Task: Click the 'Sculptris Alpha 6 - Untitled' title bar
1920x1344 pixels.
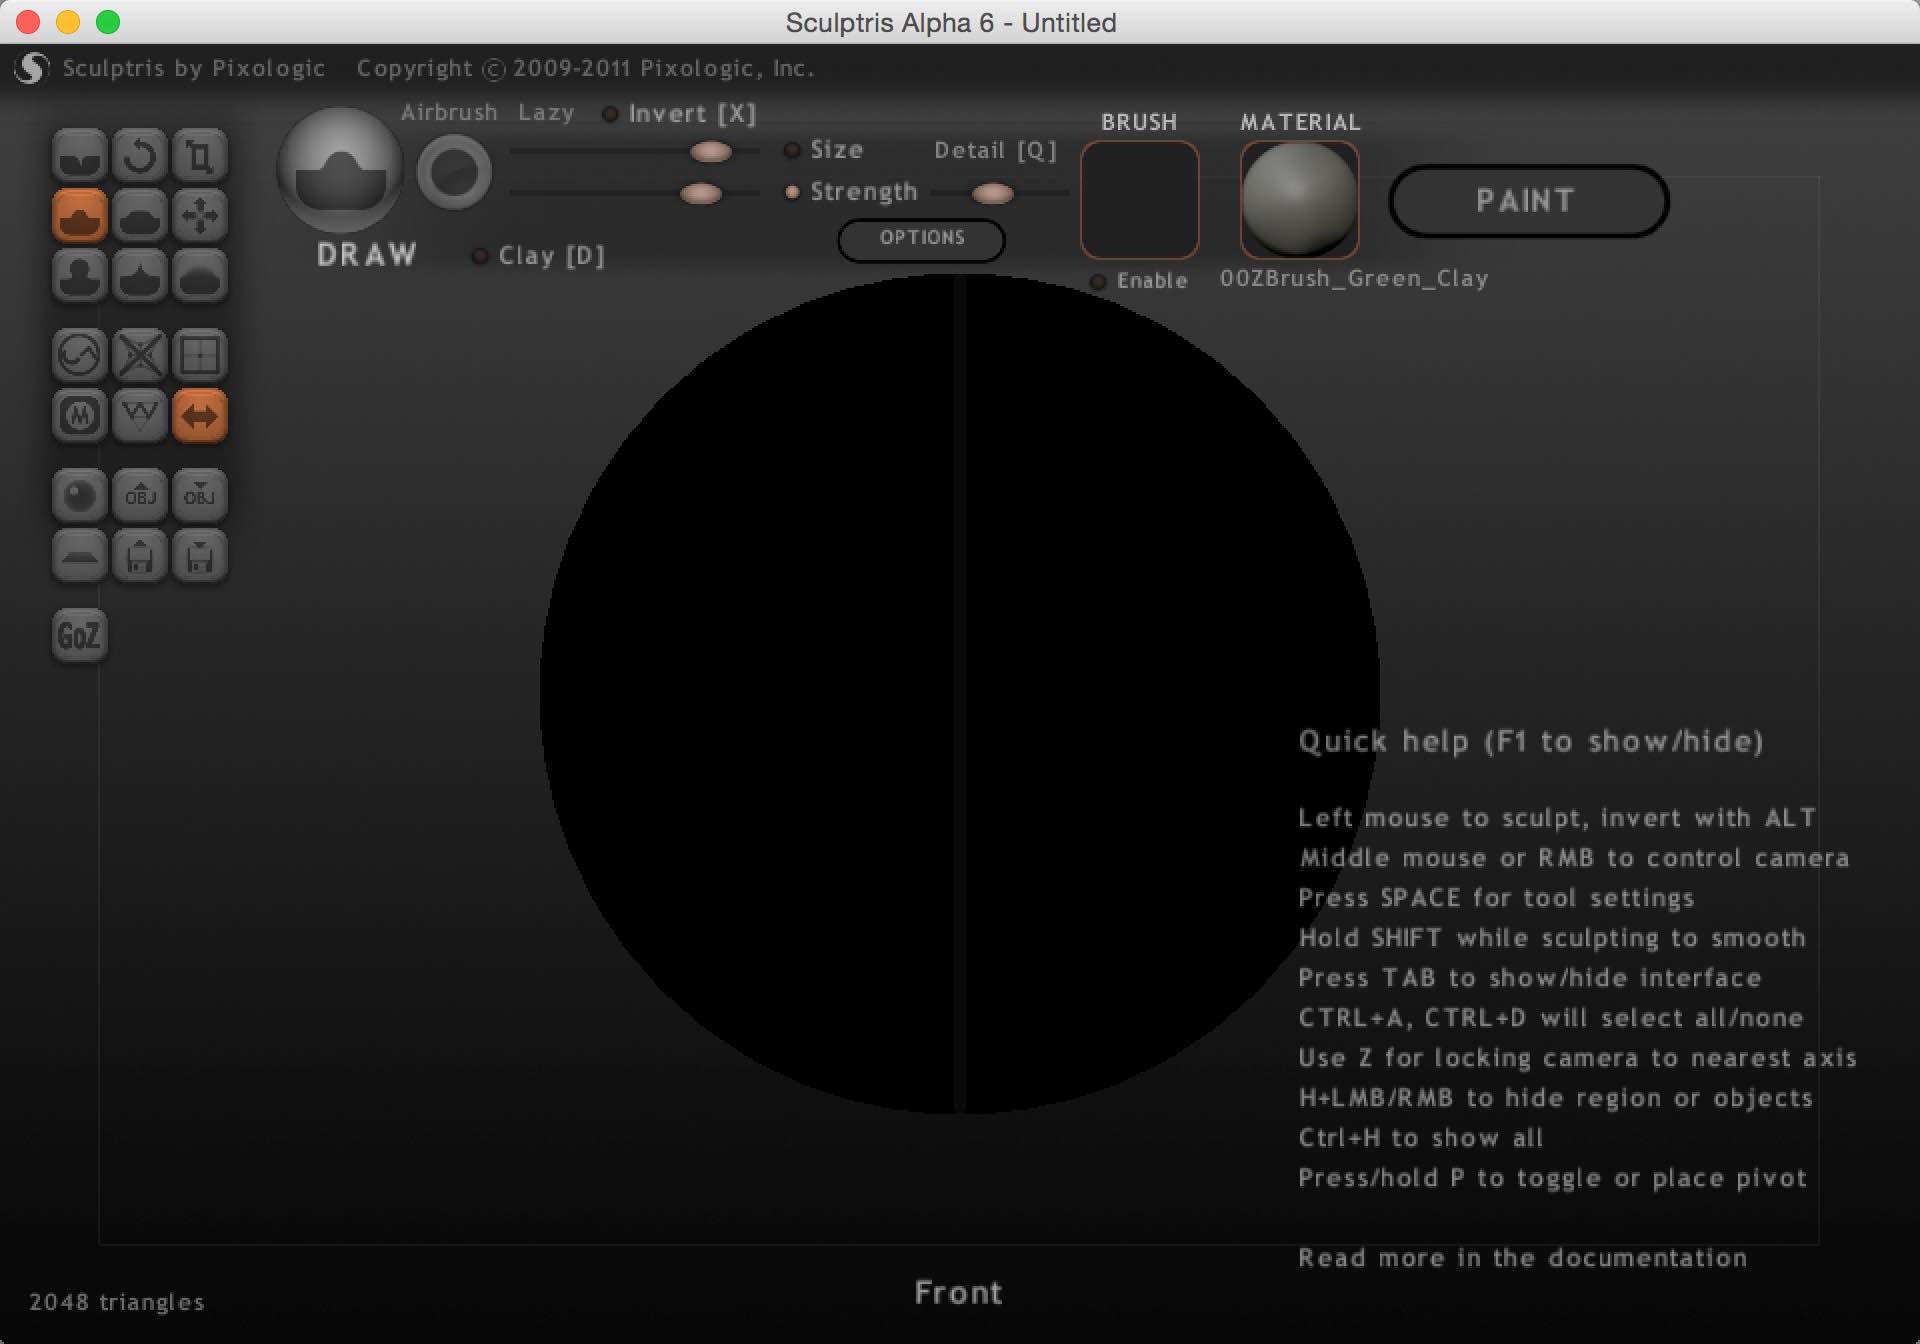Action: pyautogui.click(x=950, y=22)
